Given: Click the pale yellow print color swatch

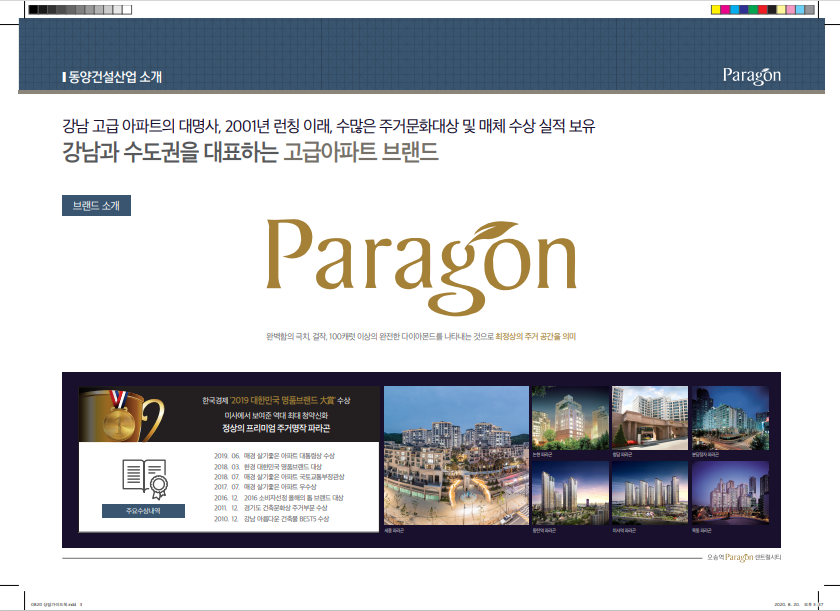Looking at the screenshot, I should click(782, 10).
